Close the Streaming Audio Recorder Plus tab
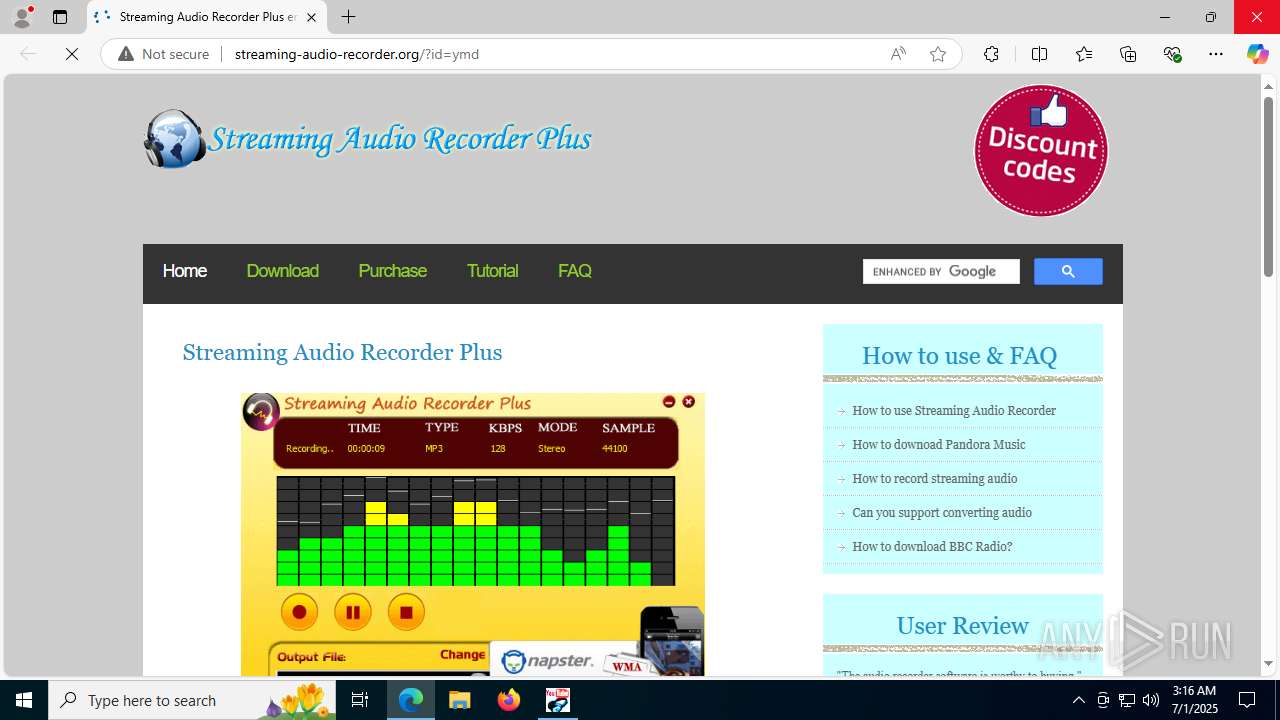The height and width of the screenshot is (720, 1280). point(312,17)
